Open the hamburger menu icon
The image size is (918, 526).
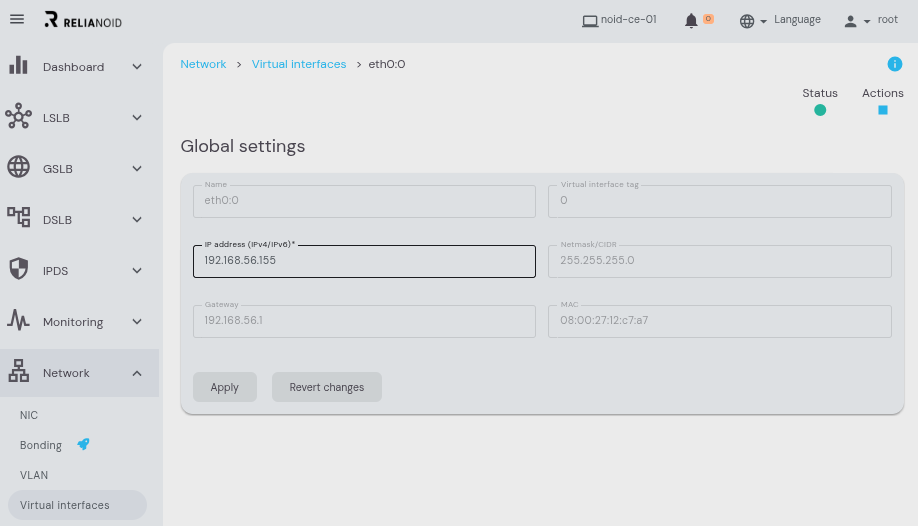pos(17,19)
